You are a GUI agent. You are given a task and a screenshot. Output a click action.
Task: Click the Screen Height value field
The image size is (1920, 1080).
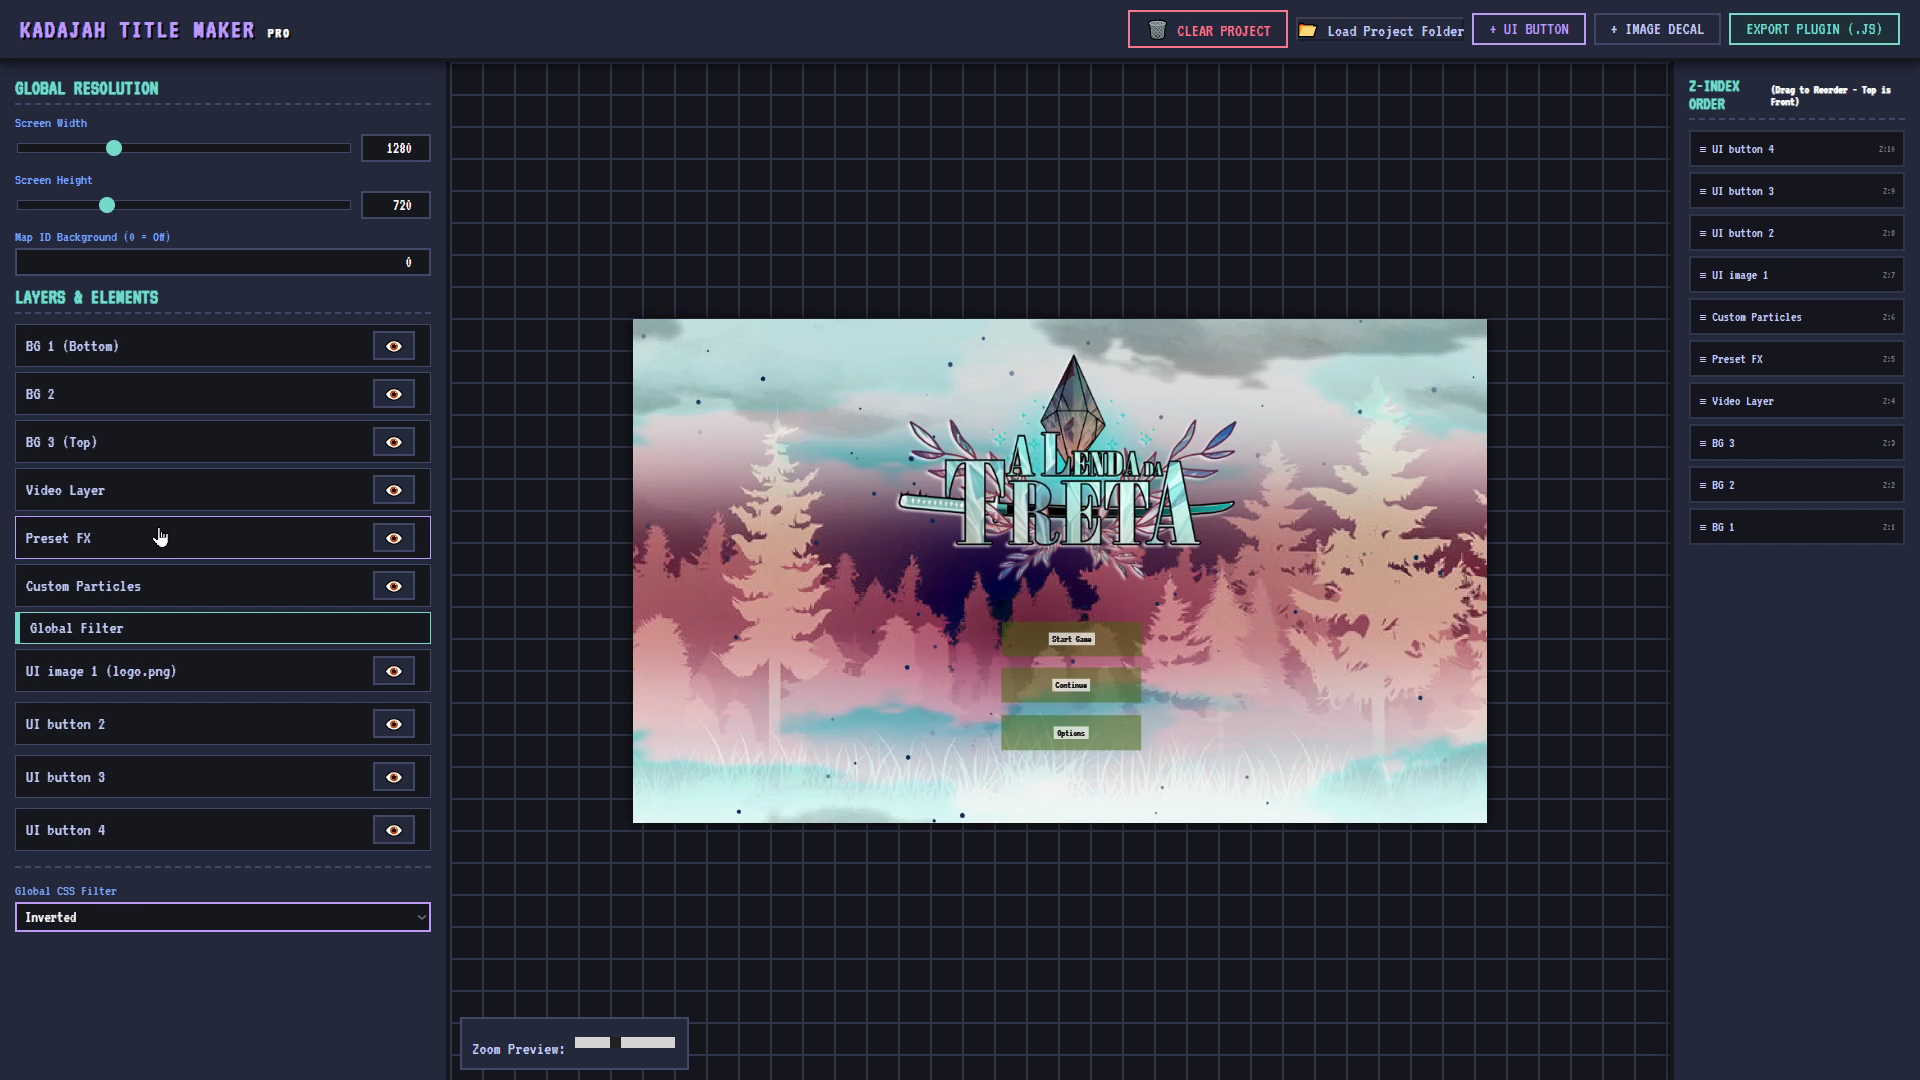coord(396,205)
